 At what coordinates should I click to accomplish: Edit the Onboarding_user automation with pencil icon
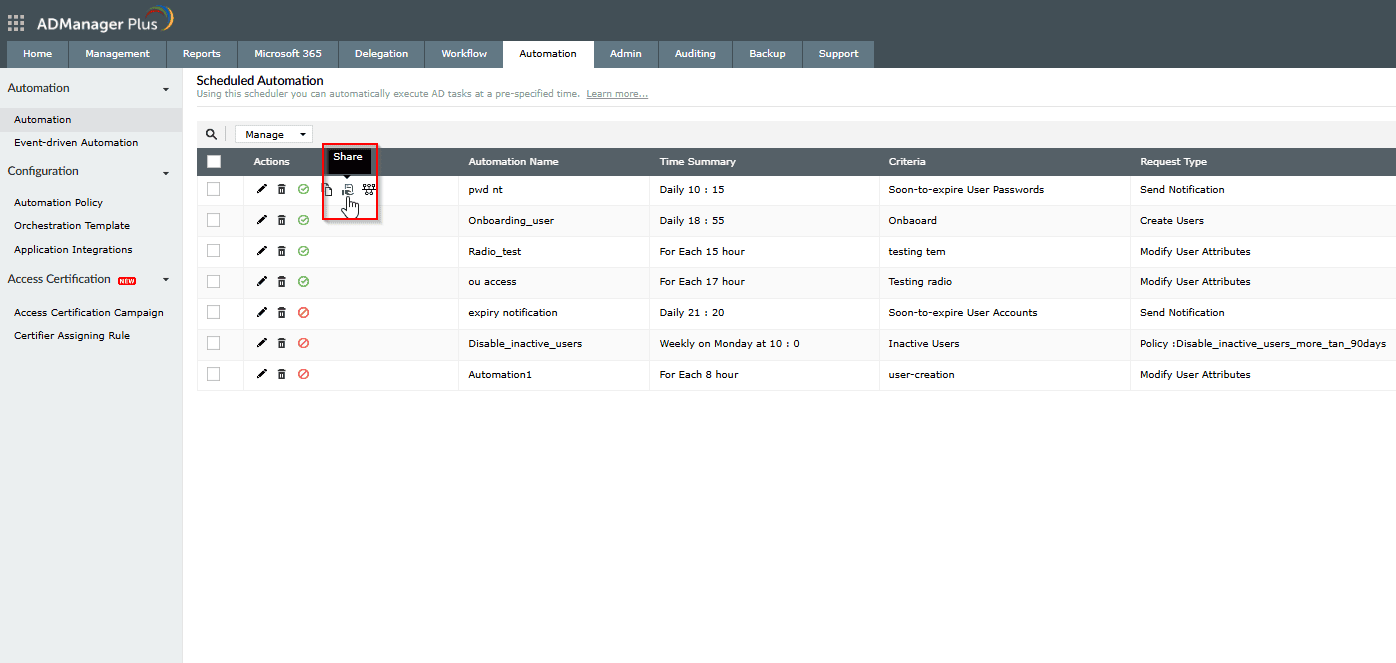[x=262, y=220]
